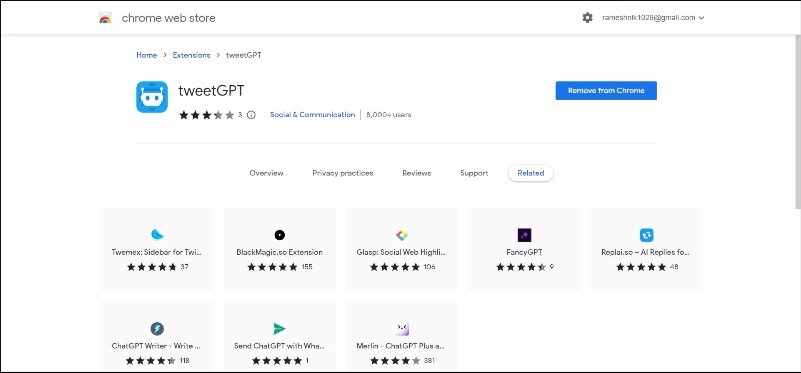Click ChatGPT Writer 118 ratings stars
This screenshot has width=801, height=373.
pyautogui.click(x=151, y=361)
